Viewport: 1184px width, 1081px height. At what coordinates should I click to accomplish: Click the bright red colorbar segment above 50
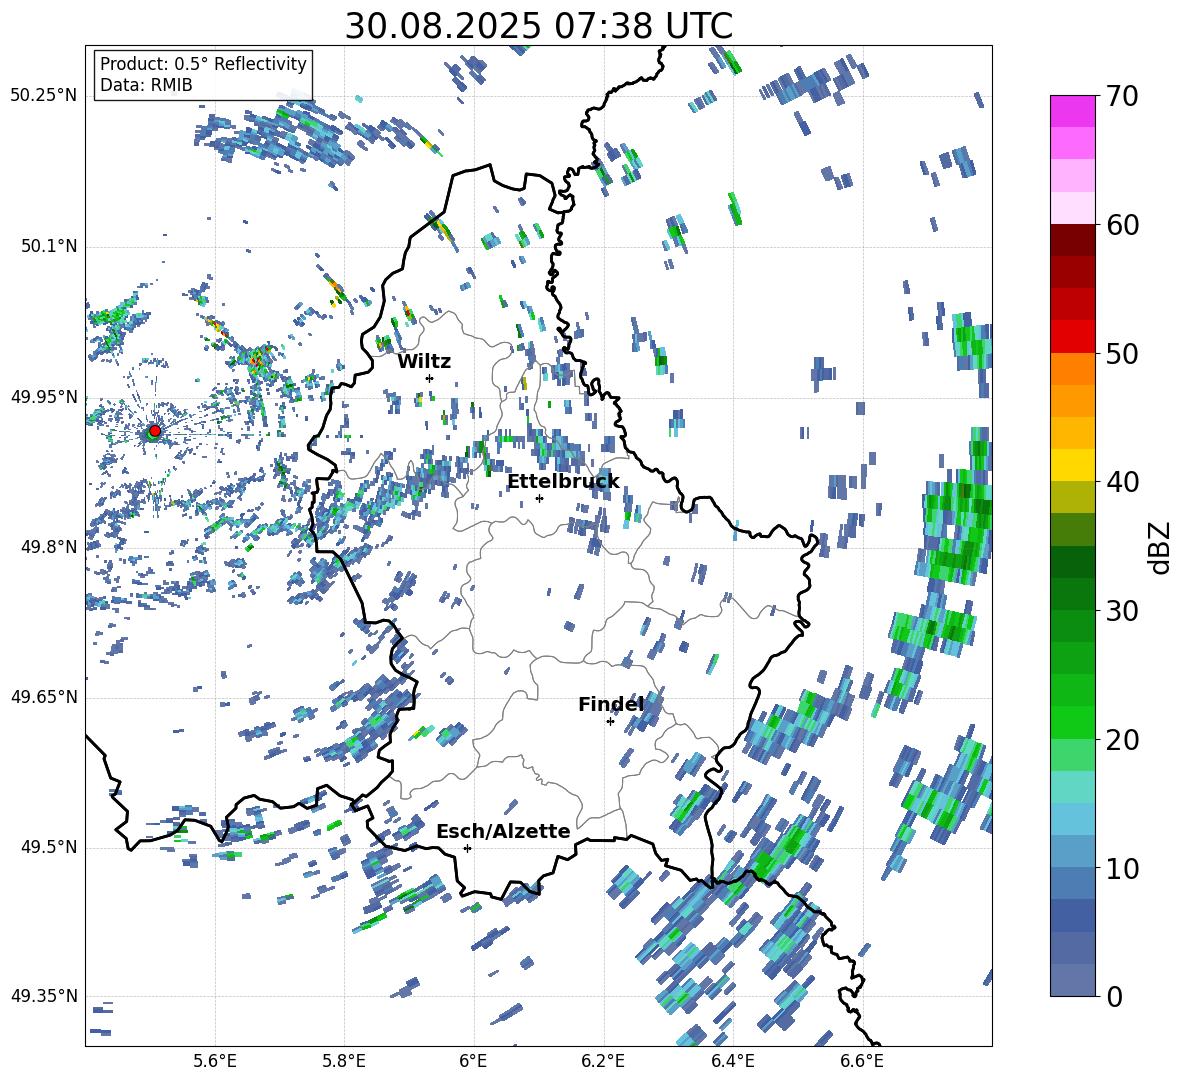[x=1073, y=337]
